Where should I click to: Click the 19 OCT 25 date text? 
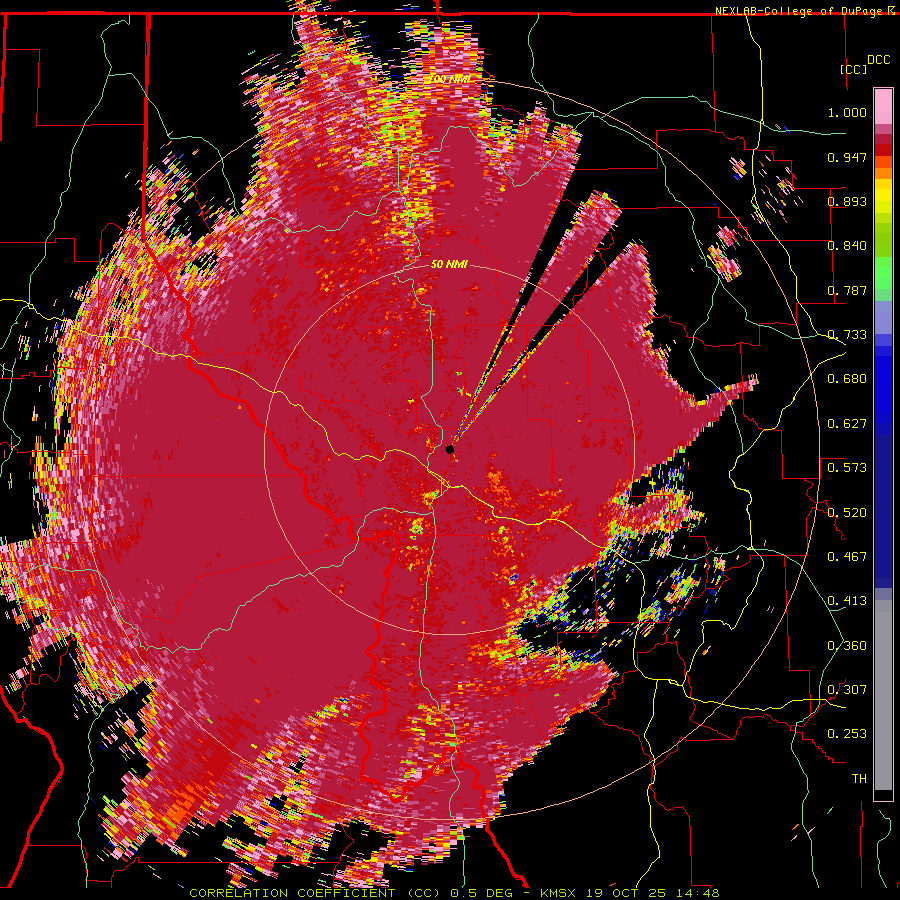pyautogui.click(x=624, y=893)
